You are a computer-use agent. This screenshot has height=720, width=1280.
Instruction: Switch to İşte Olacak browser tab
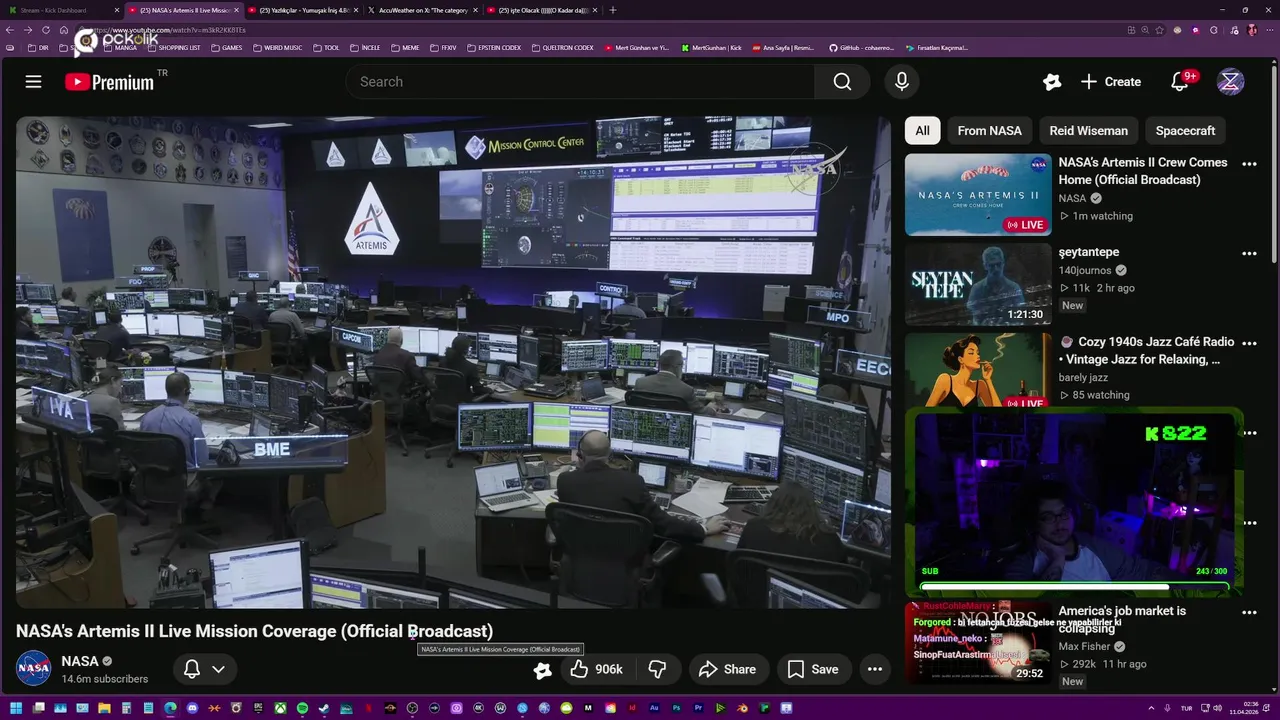tap(542, 10)
